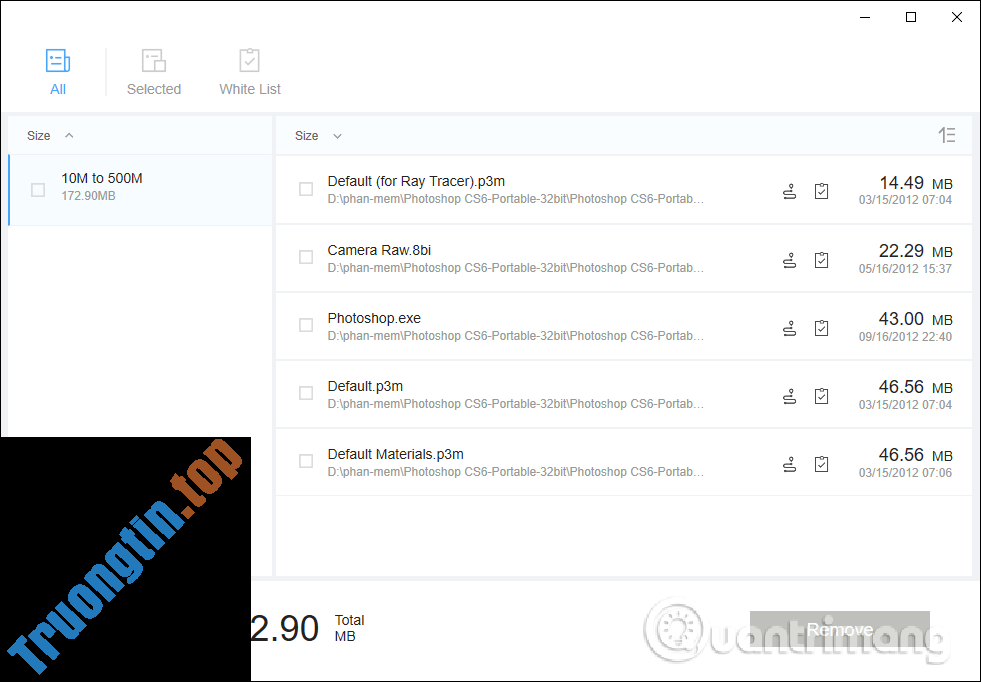Toggle the Size sort arrow in left panel
The width and height of the screenshot is (981, 682).
(69, 136)
